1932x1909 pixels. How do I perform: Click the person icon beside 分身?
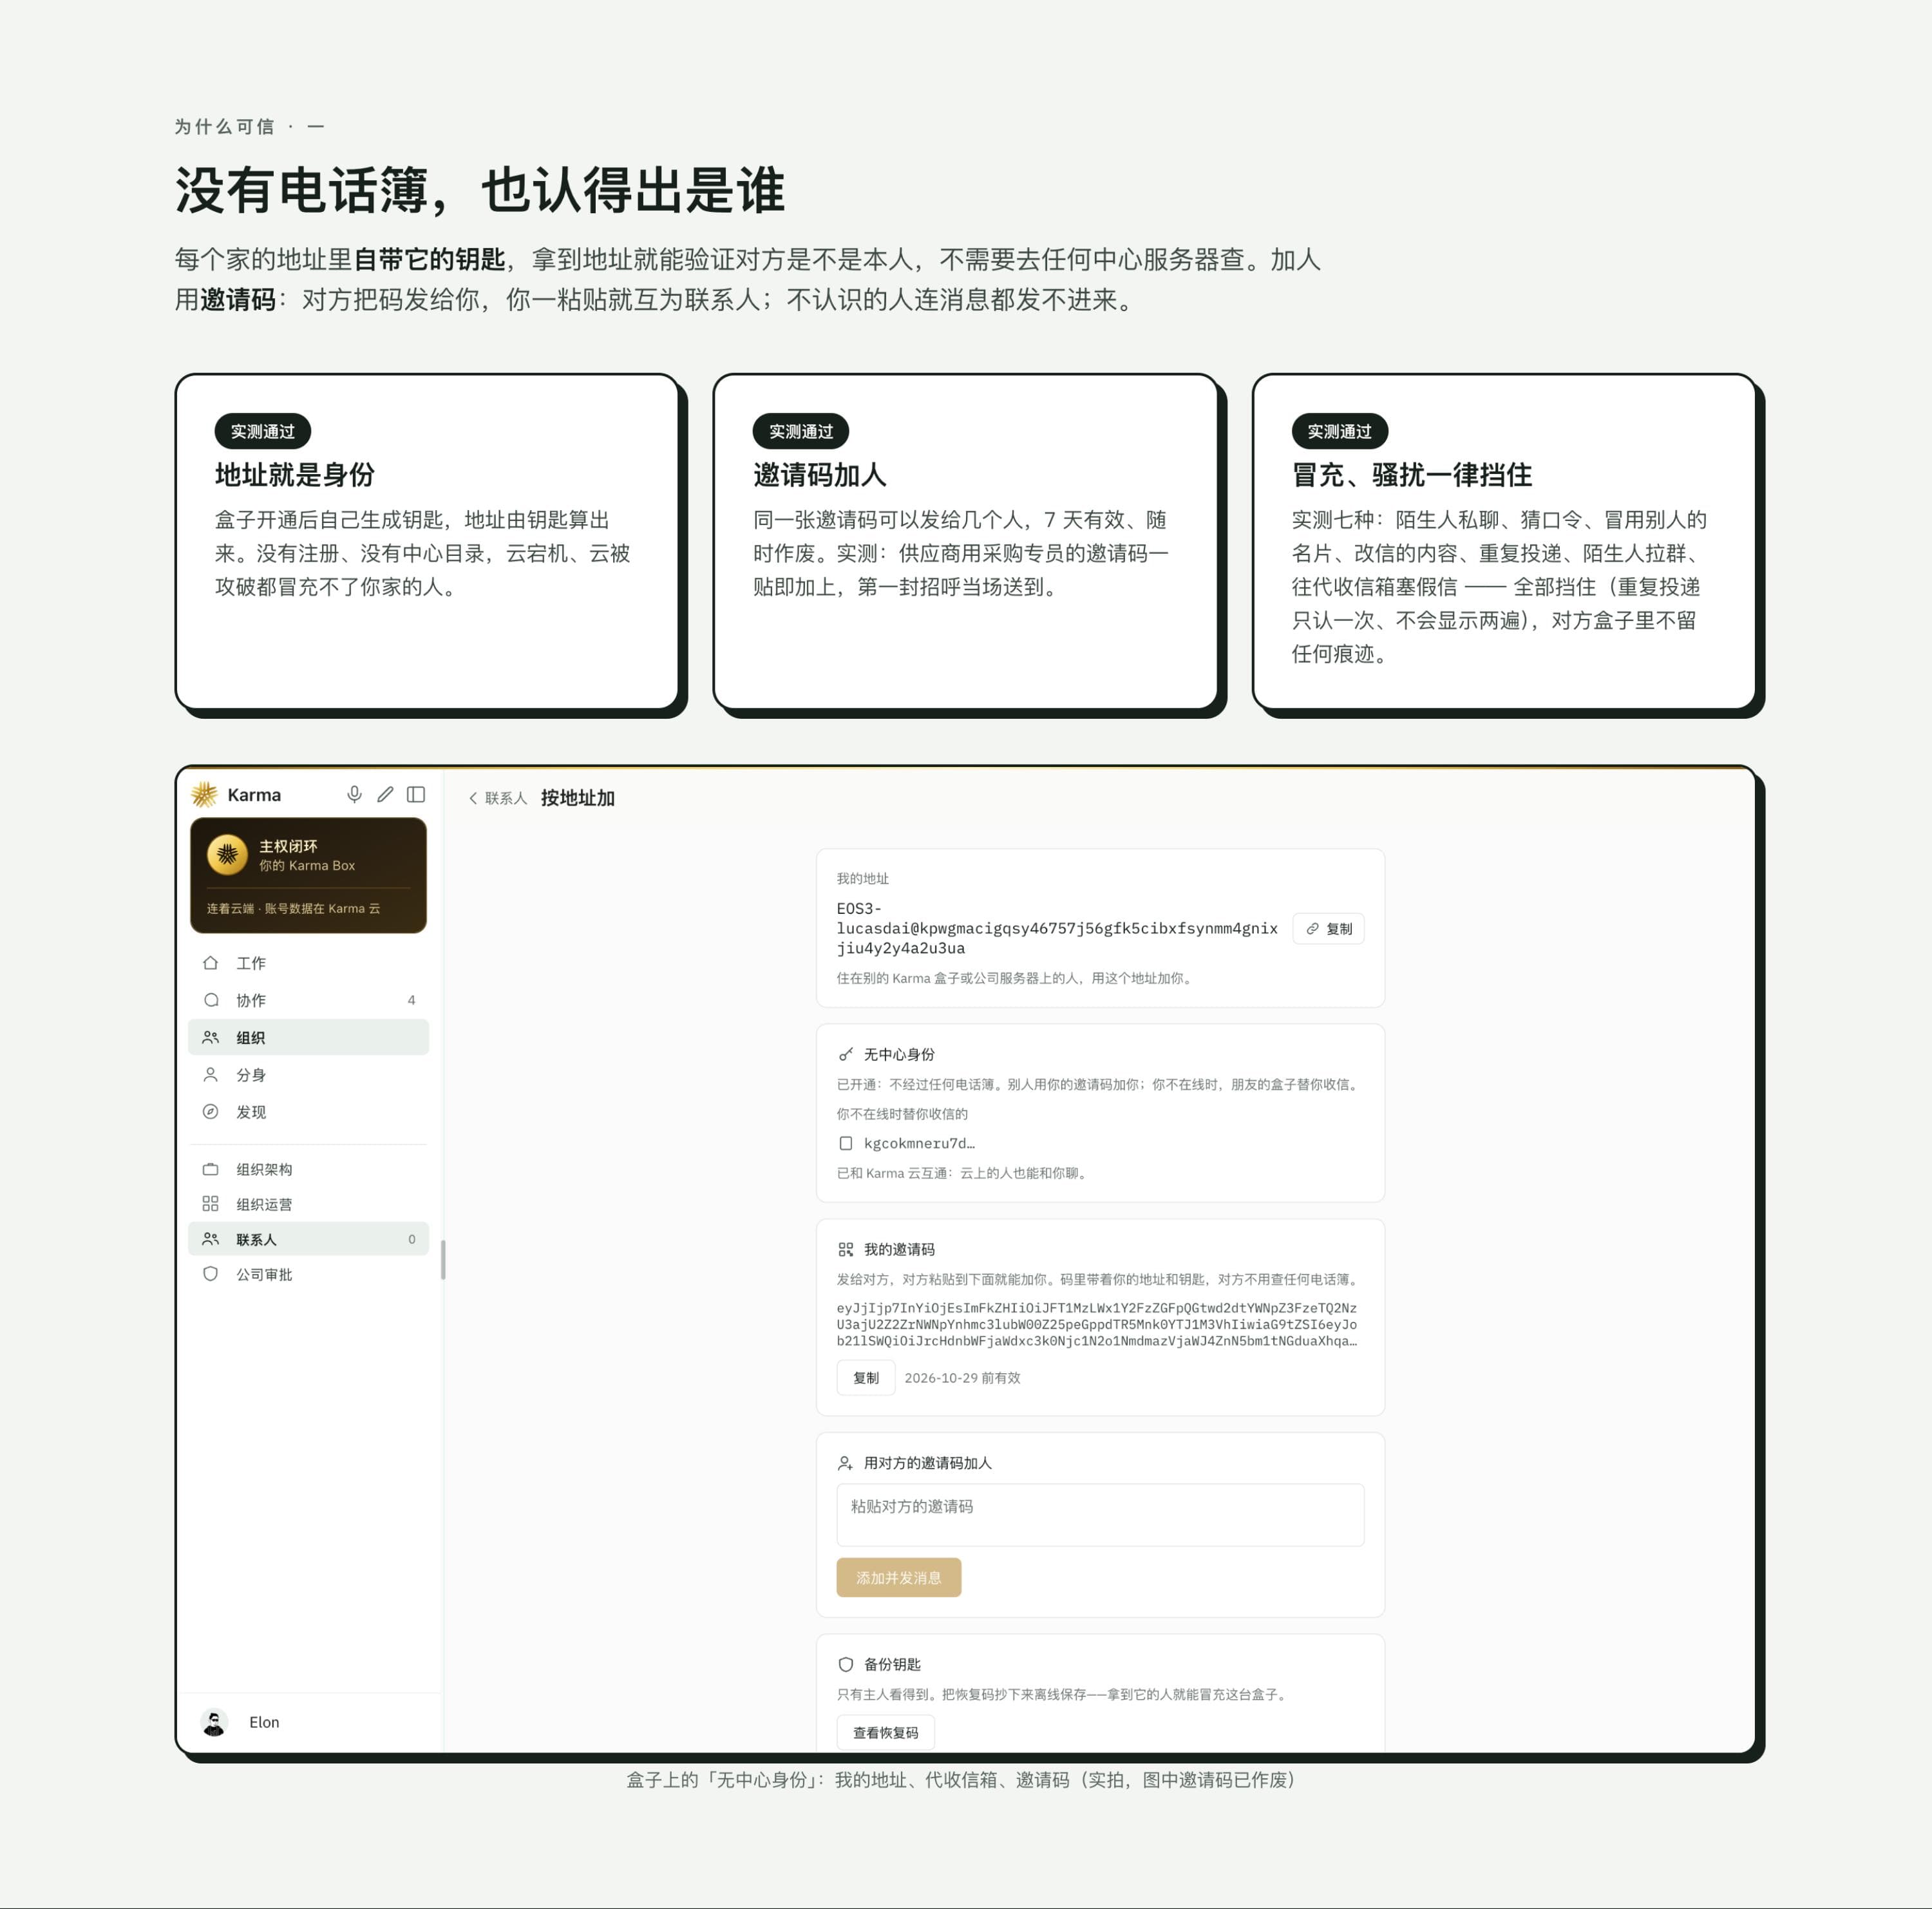pos(210,1074)
